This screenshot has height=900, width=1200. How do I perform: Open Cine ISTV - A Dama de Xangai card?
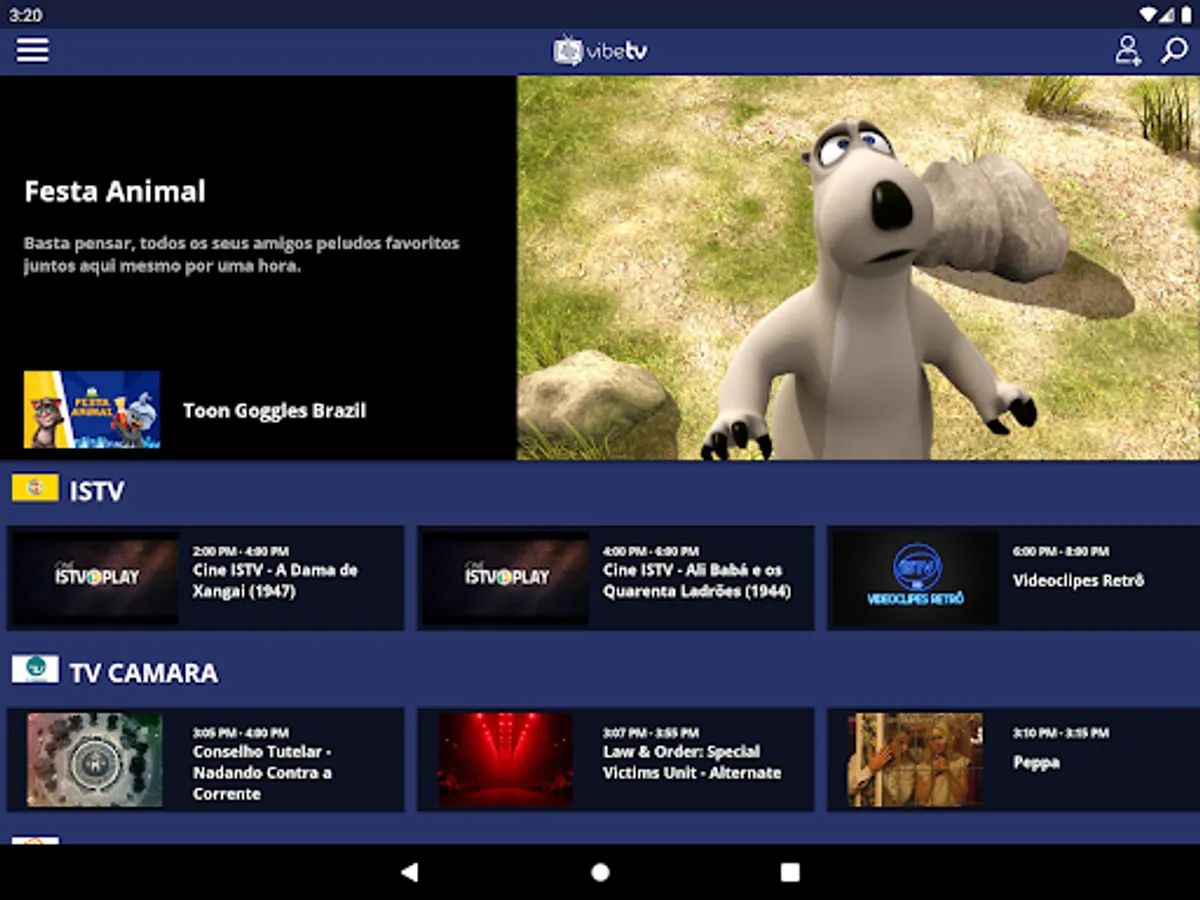click(x=205, y=578)
